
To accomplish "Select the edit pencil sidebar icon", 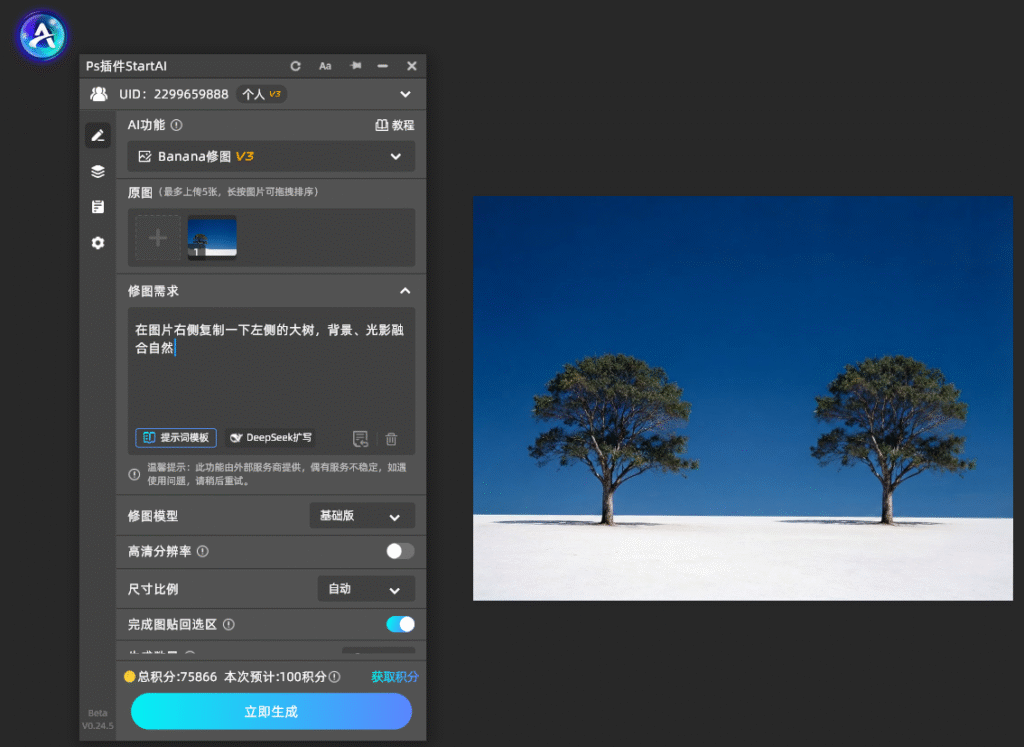I will [x=97, y=135].
